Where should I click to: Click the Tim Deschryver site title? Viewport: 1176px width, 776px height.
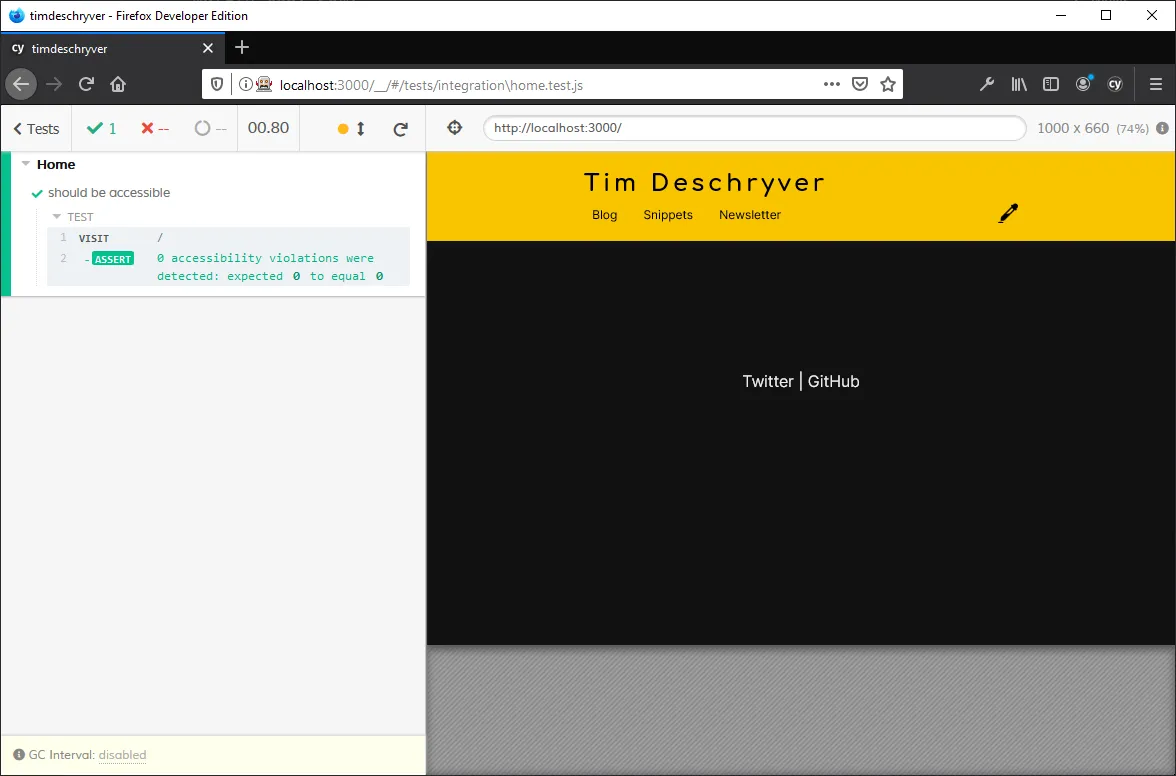(704, 182)
